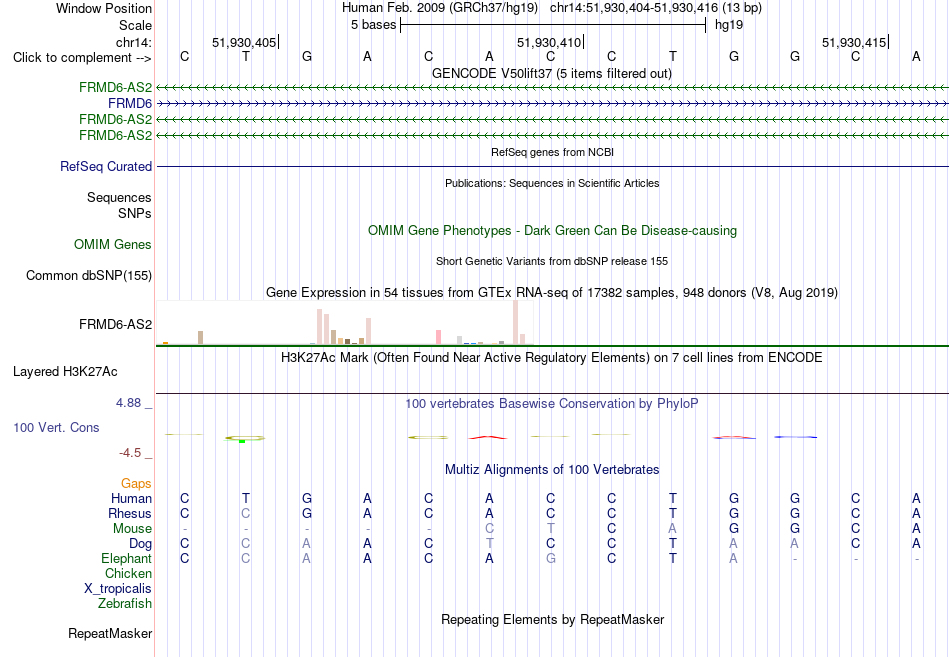Screen dimensions: 950x657
Task: Click the SNPs track label
Action: pyautogui.click(x=135, y=213)
